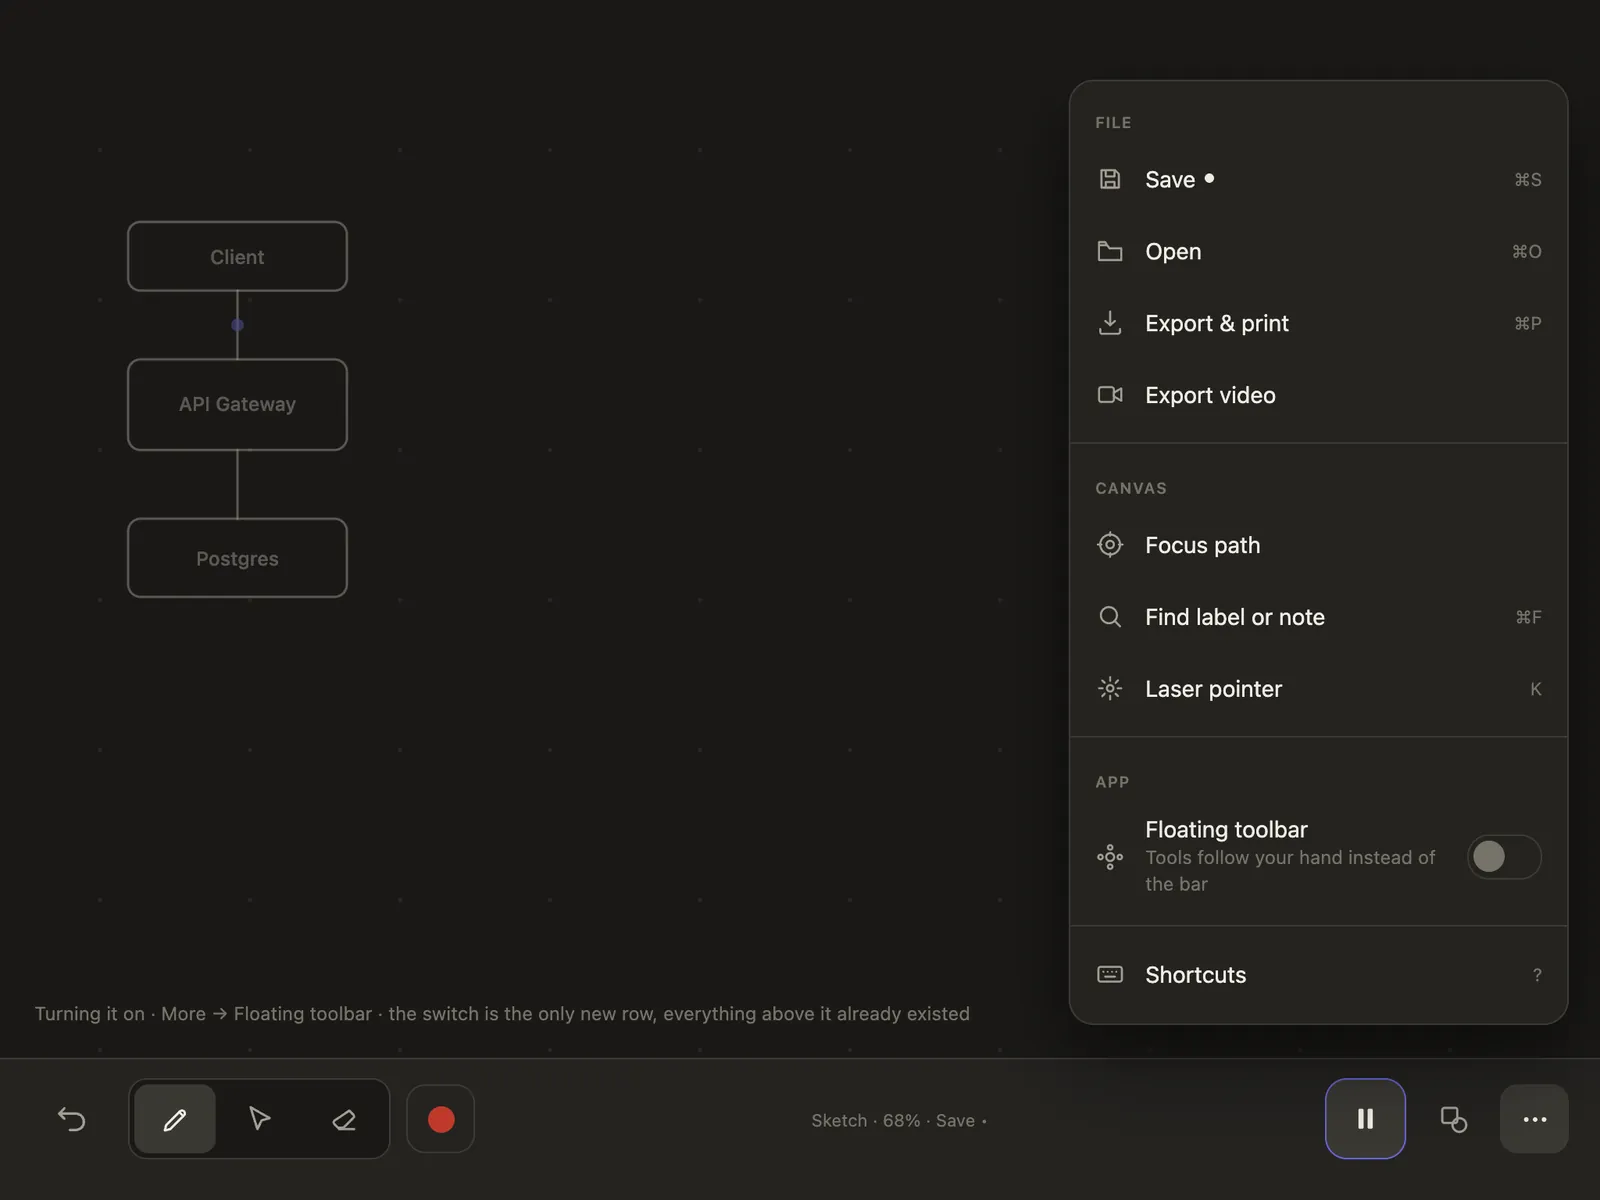Screen dimensions: 1600x1200
Task: Close the More menu via three-dots button
Action: point(1534,1119)
